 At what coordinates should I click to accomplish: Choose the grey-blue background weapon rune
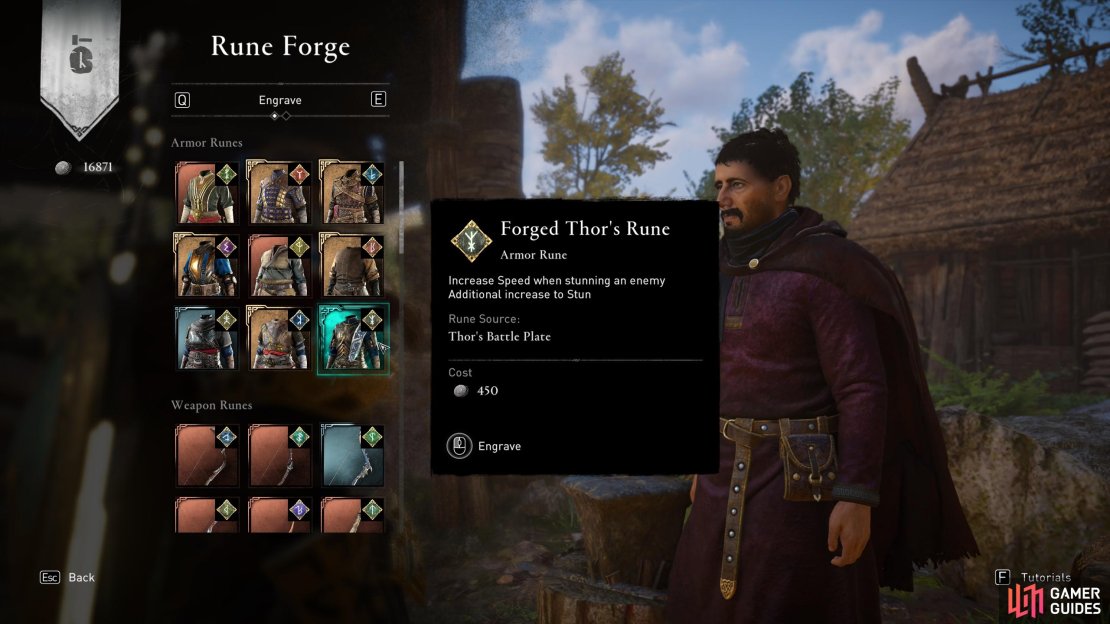[x=353, y=455]
